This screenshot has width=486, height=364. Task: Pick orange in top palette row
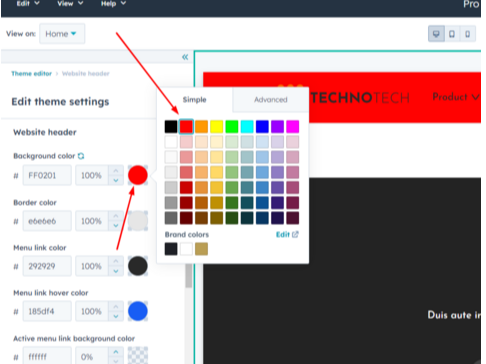pyautogui.click(x=201, y=127)
